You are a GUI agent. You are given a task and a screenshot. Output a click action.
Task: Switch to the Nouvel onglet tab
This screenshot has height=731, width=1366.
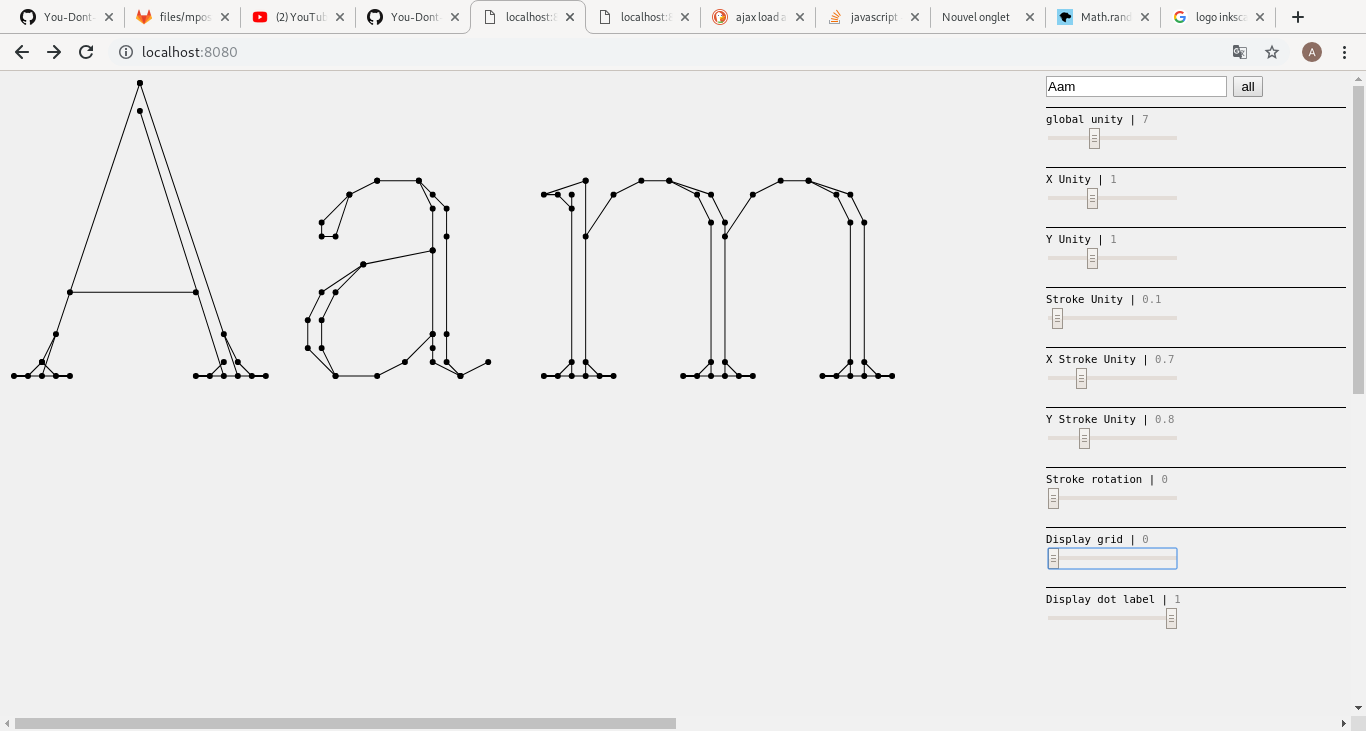[x=975, y=17]
